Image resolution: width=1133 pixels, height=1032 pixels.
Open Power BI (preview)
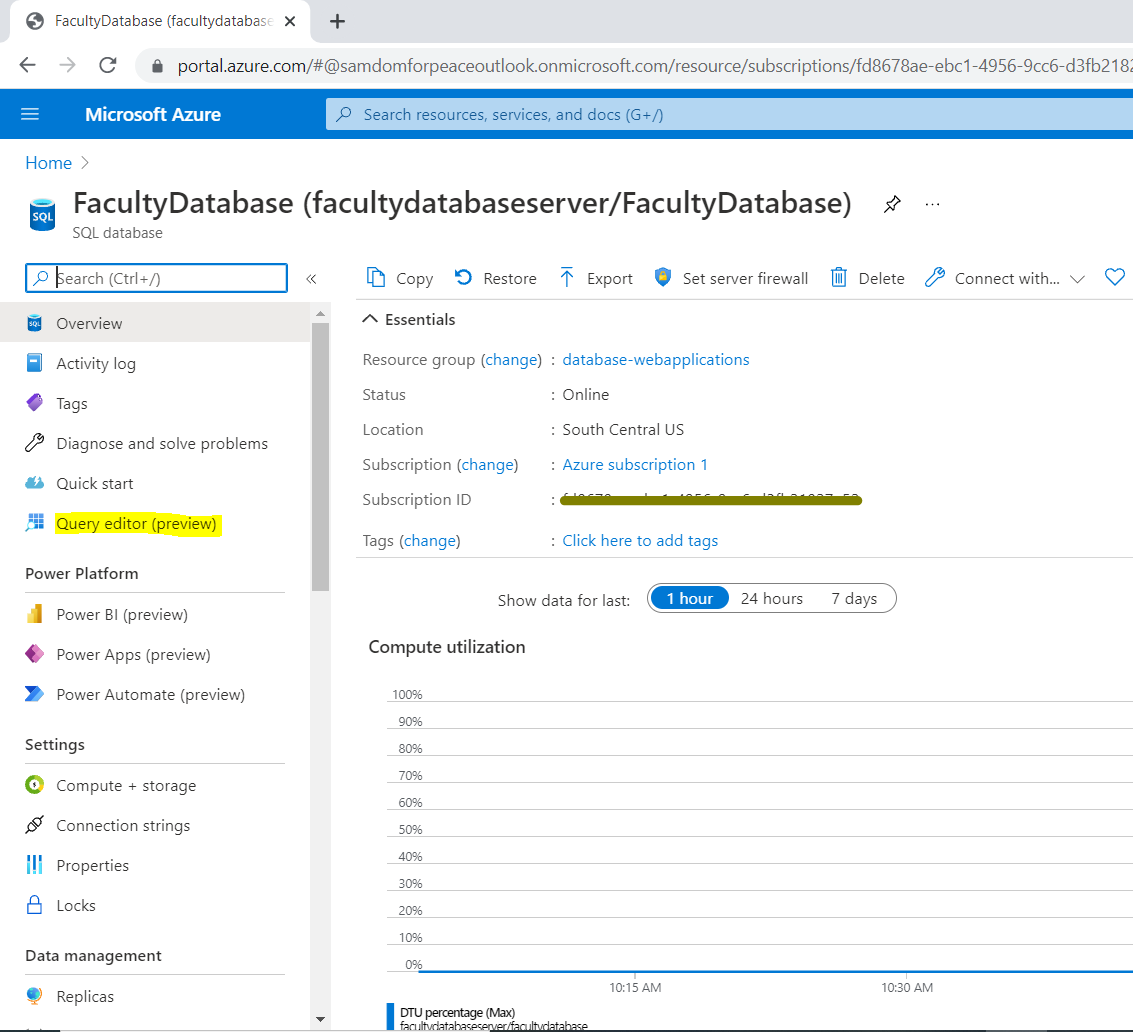(155, 614)
